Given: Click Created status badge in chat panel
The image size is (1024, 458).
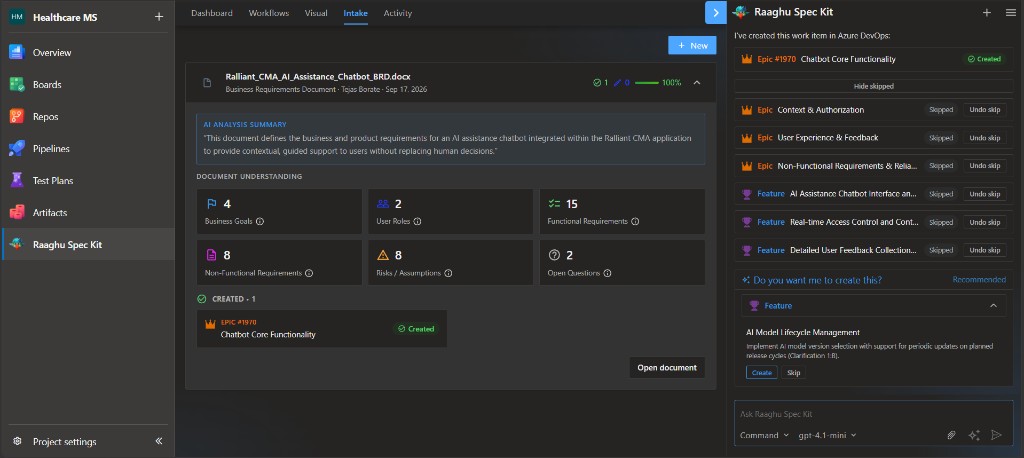Looking at the screenshot, I should [x=984, y=59].
